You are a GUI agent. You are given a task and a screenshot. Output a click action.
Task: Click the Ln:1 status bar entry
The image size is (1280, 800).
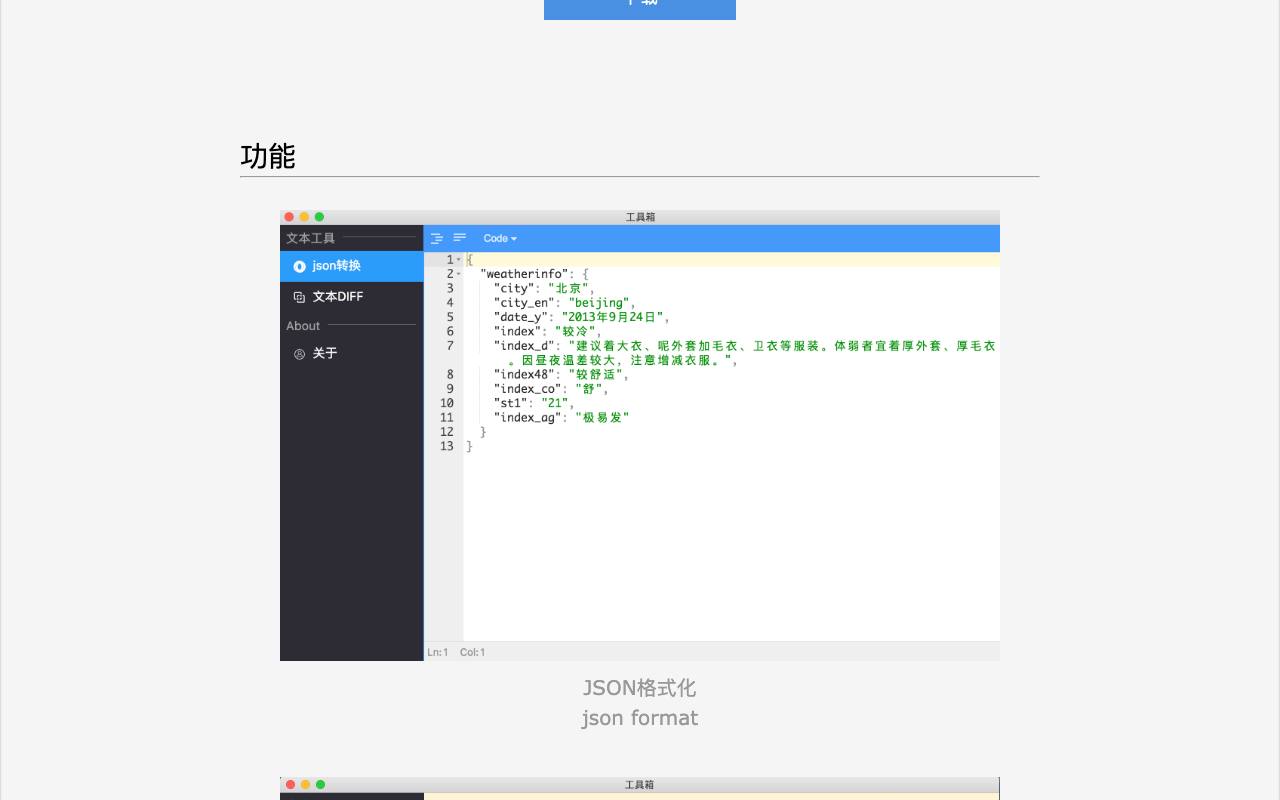438,652
